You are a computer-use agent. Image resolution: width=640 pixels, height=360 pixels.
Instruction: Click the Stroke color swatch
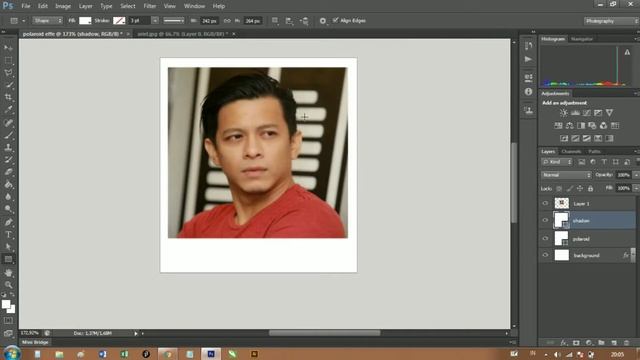pos(119,20)
